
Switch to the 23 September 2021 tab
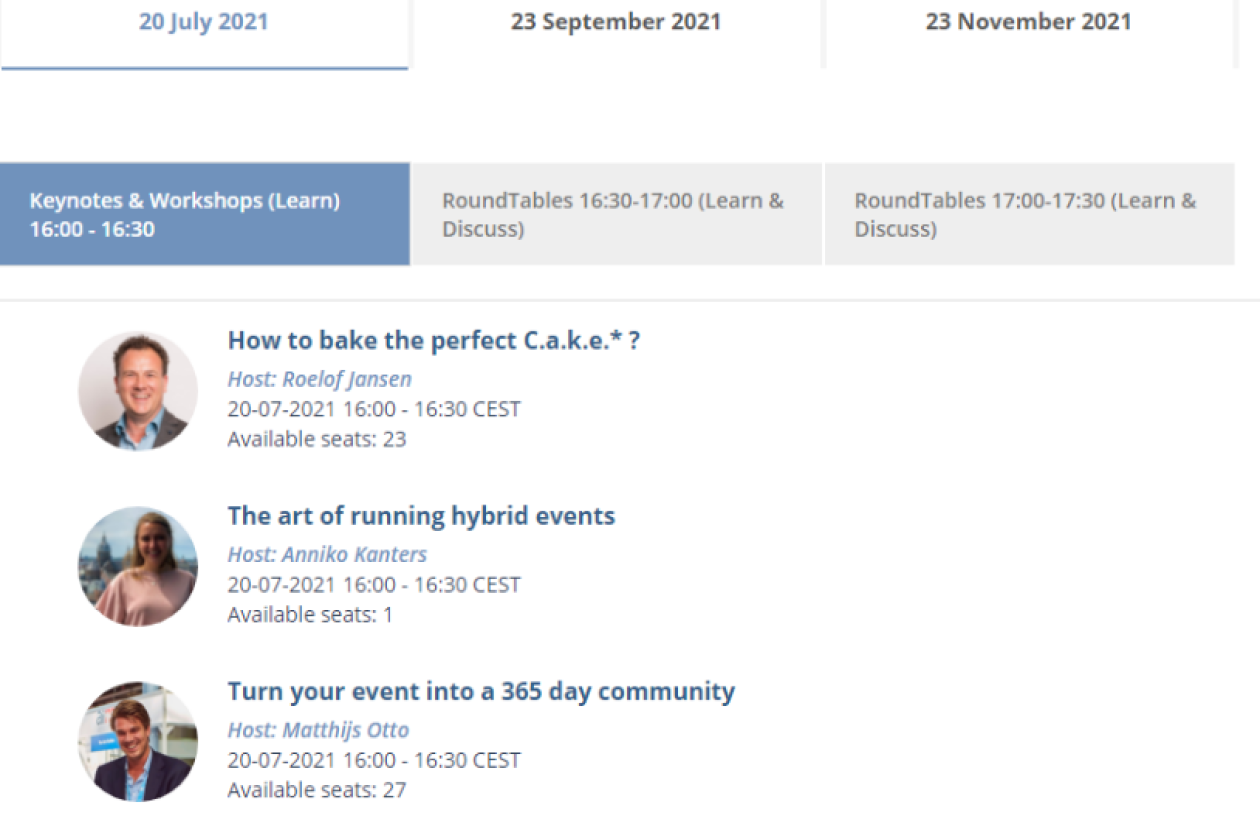coord(615,23)
